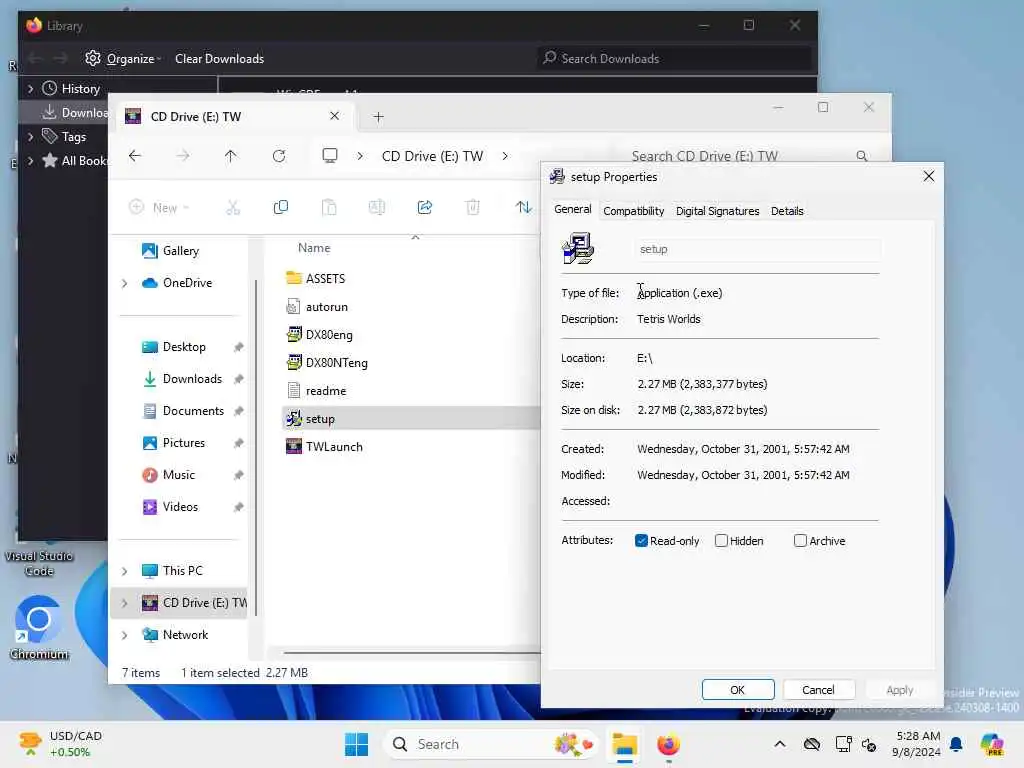Image resolution: width=1024 pixels, height=768 pixels.
Task: Expand breadcrumb chevron after CD Drive (E:) TW
Action: pyautogui.click(x=505, y=155)
